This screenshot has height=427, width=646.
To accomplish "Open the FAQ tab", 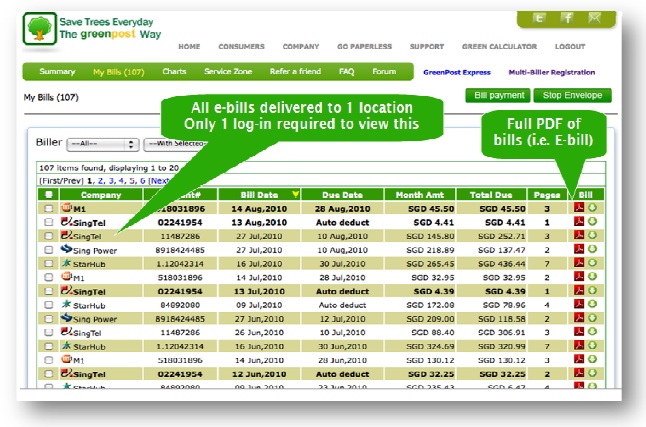I will point(346,71).
